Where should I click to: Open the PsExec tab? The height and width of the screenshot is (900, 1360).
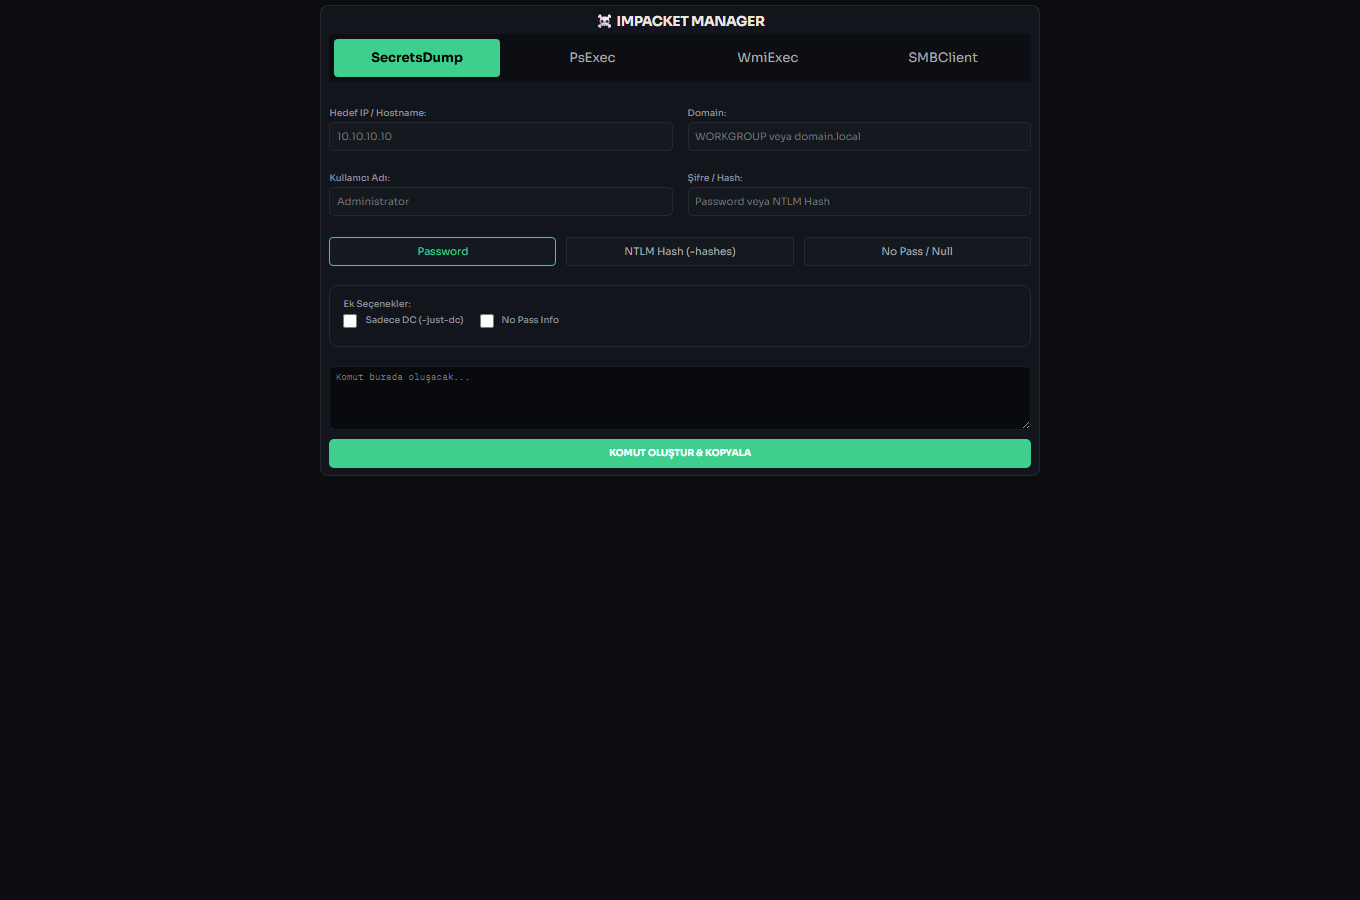(592, 58)
